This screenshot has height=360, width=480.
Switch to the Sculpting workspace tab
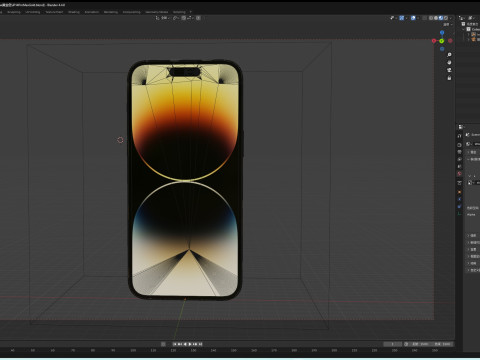tap(14, 12)
